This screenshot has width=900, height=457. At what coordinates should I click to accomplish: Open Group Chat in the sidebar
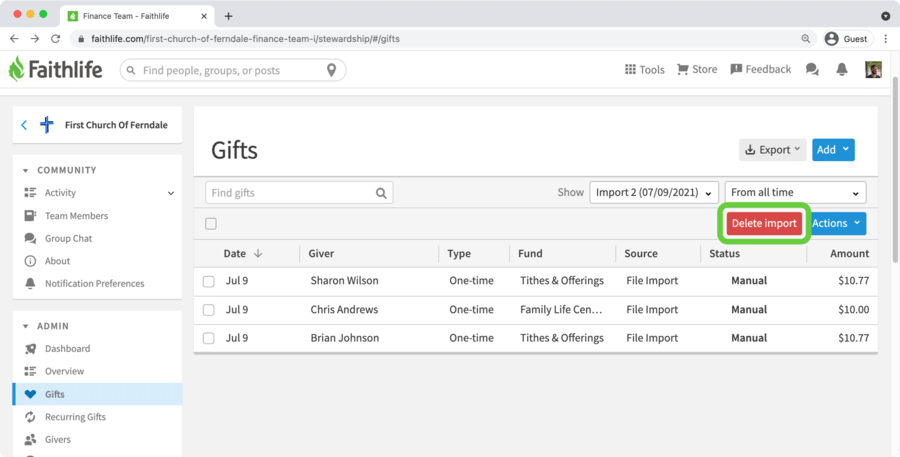pyautogui.click(x=68, y=238)
